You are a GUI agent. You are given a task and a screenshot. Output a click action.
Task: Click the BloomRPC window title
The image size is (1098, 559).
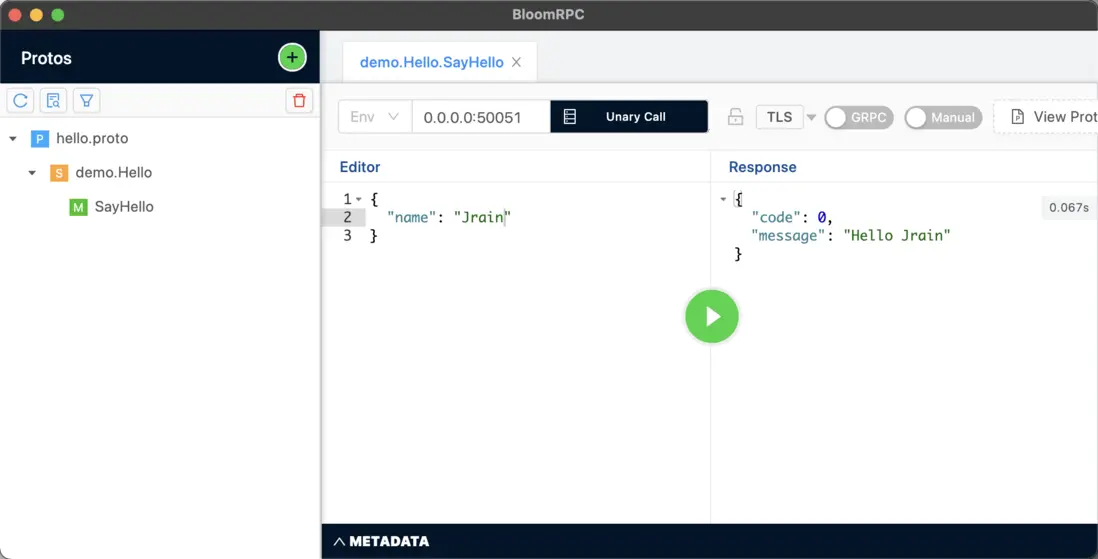coord(548,15)
